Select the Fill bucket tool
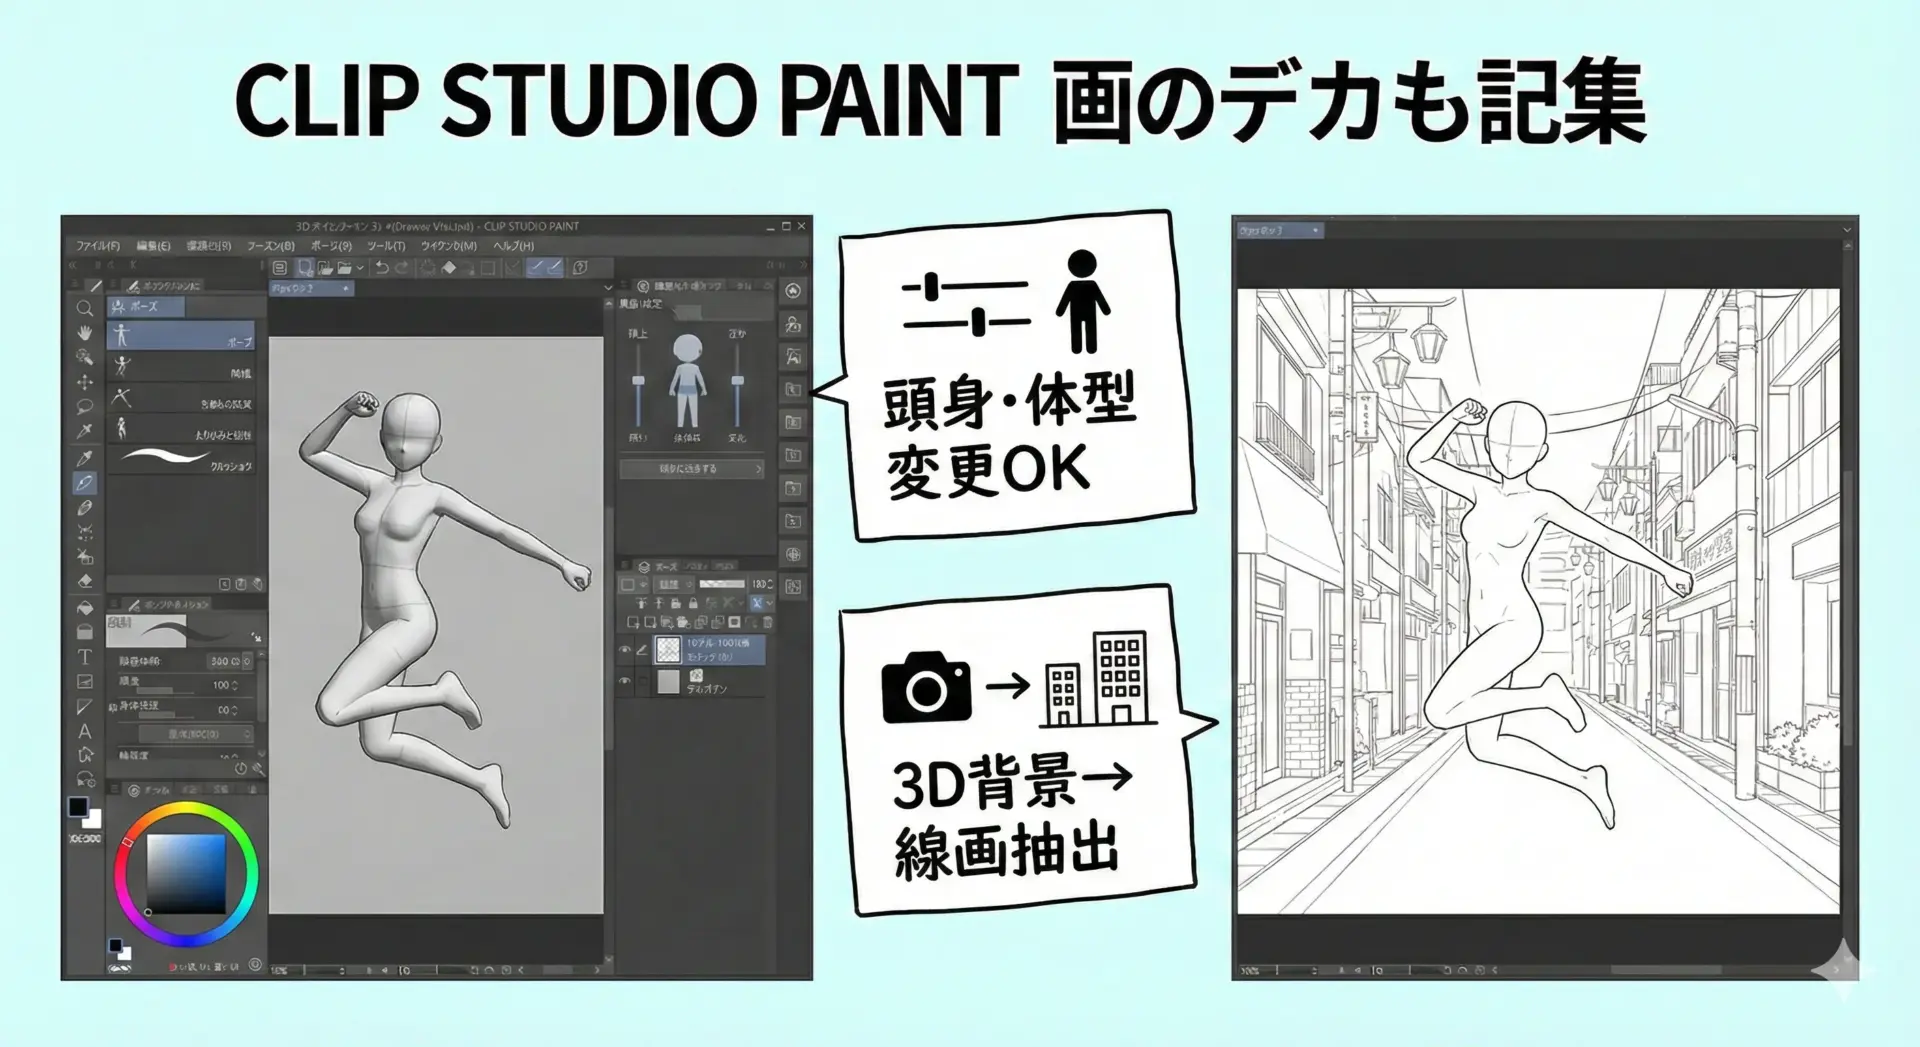1920x1047 pixels. pos(85,608)
